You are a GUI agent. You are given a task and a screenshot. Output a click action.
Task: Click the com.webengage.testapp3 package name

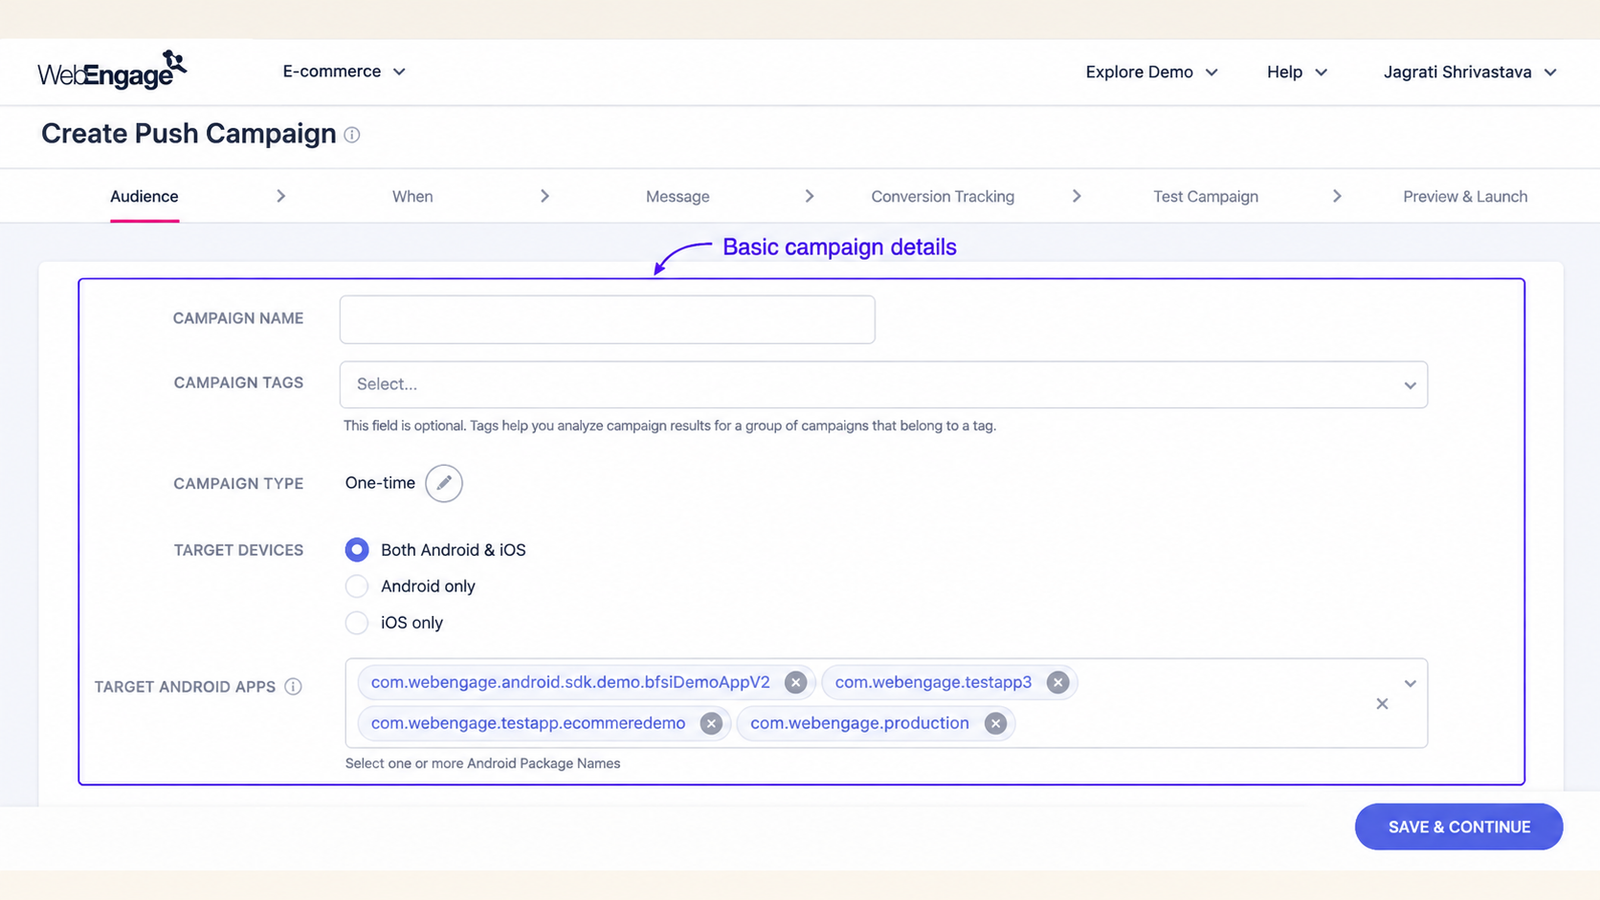click(x=933, y=683)
